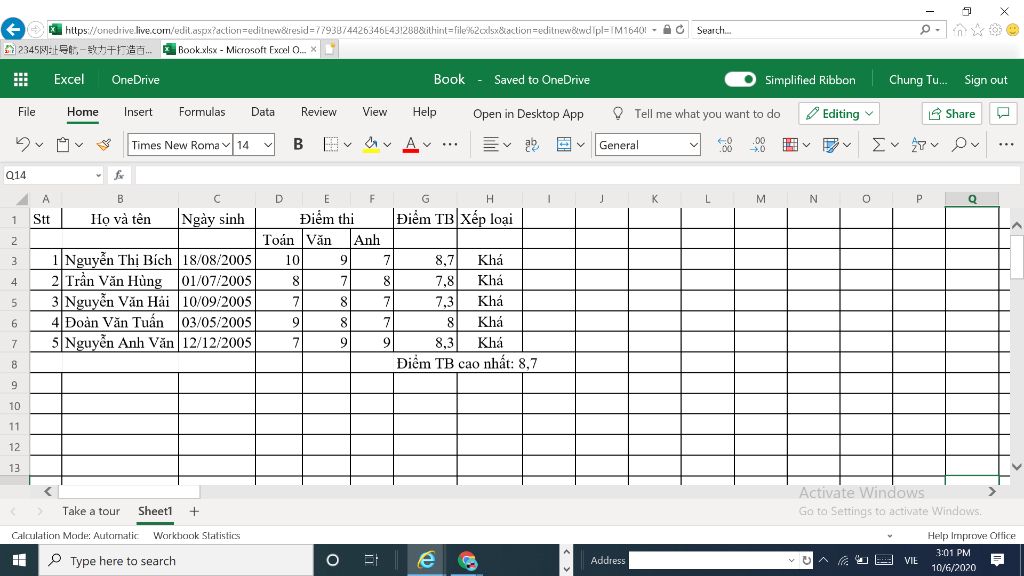Toggle Bold formatting
This screenshot has height=576, width=1024.
[x=298, y=144]
